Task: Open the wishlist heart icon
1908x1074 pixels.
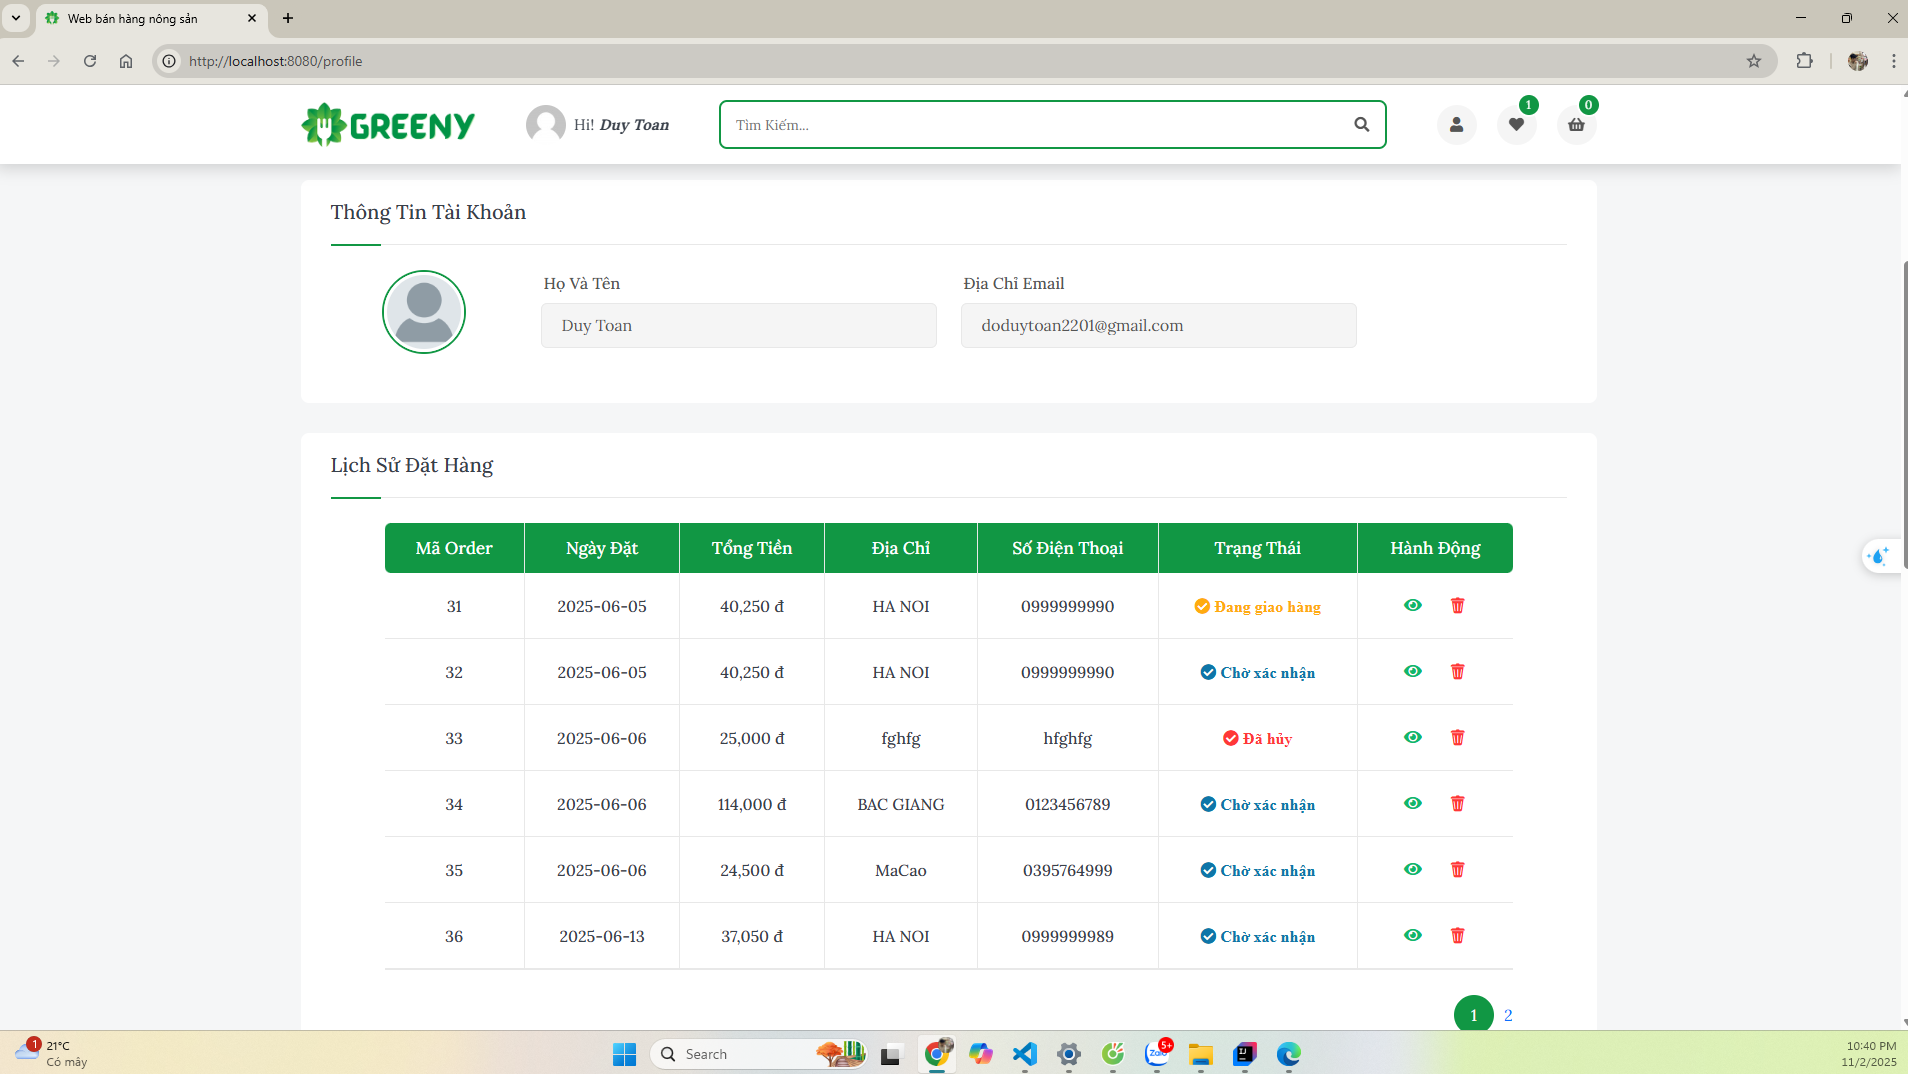Action: pos(1516,125)
